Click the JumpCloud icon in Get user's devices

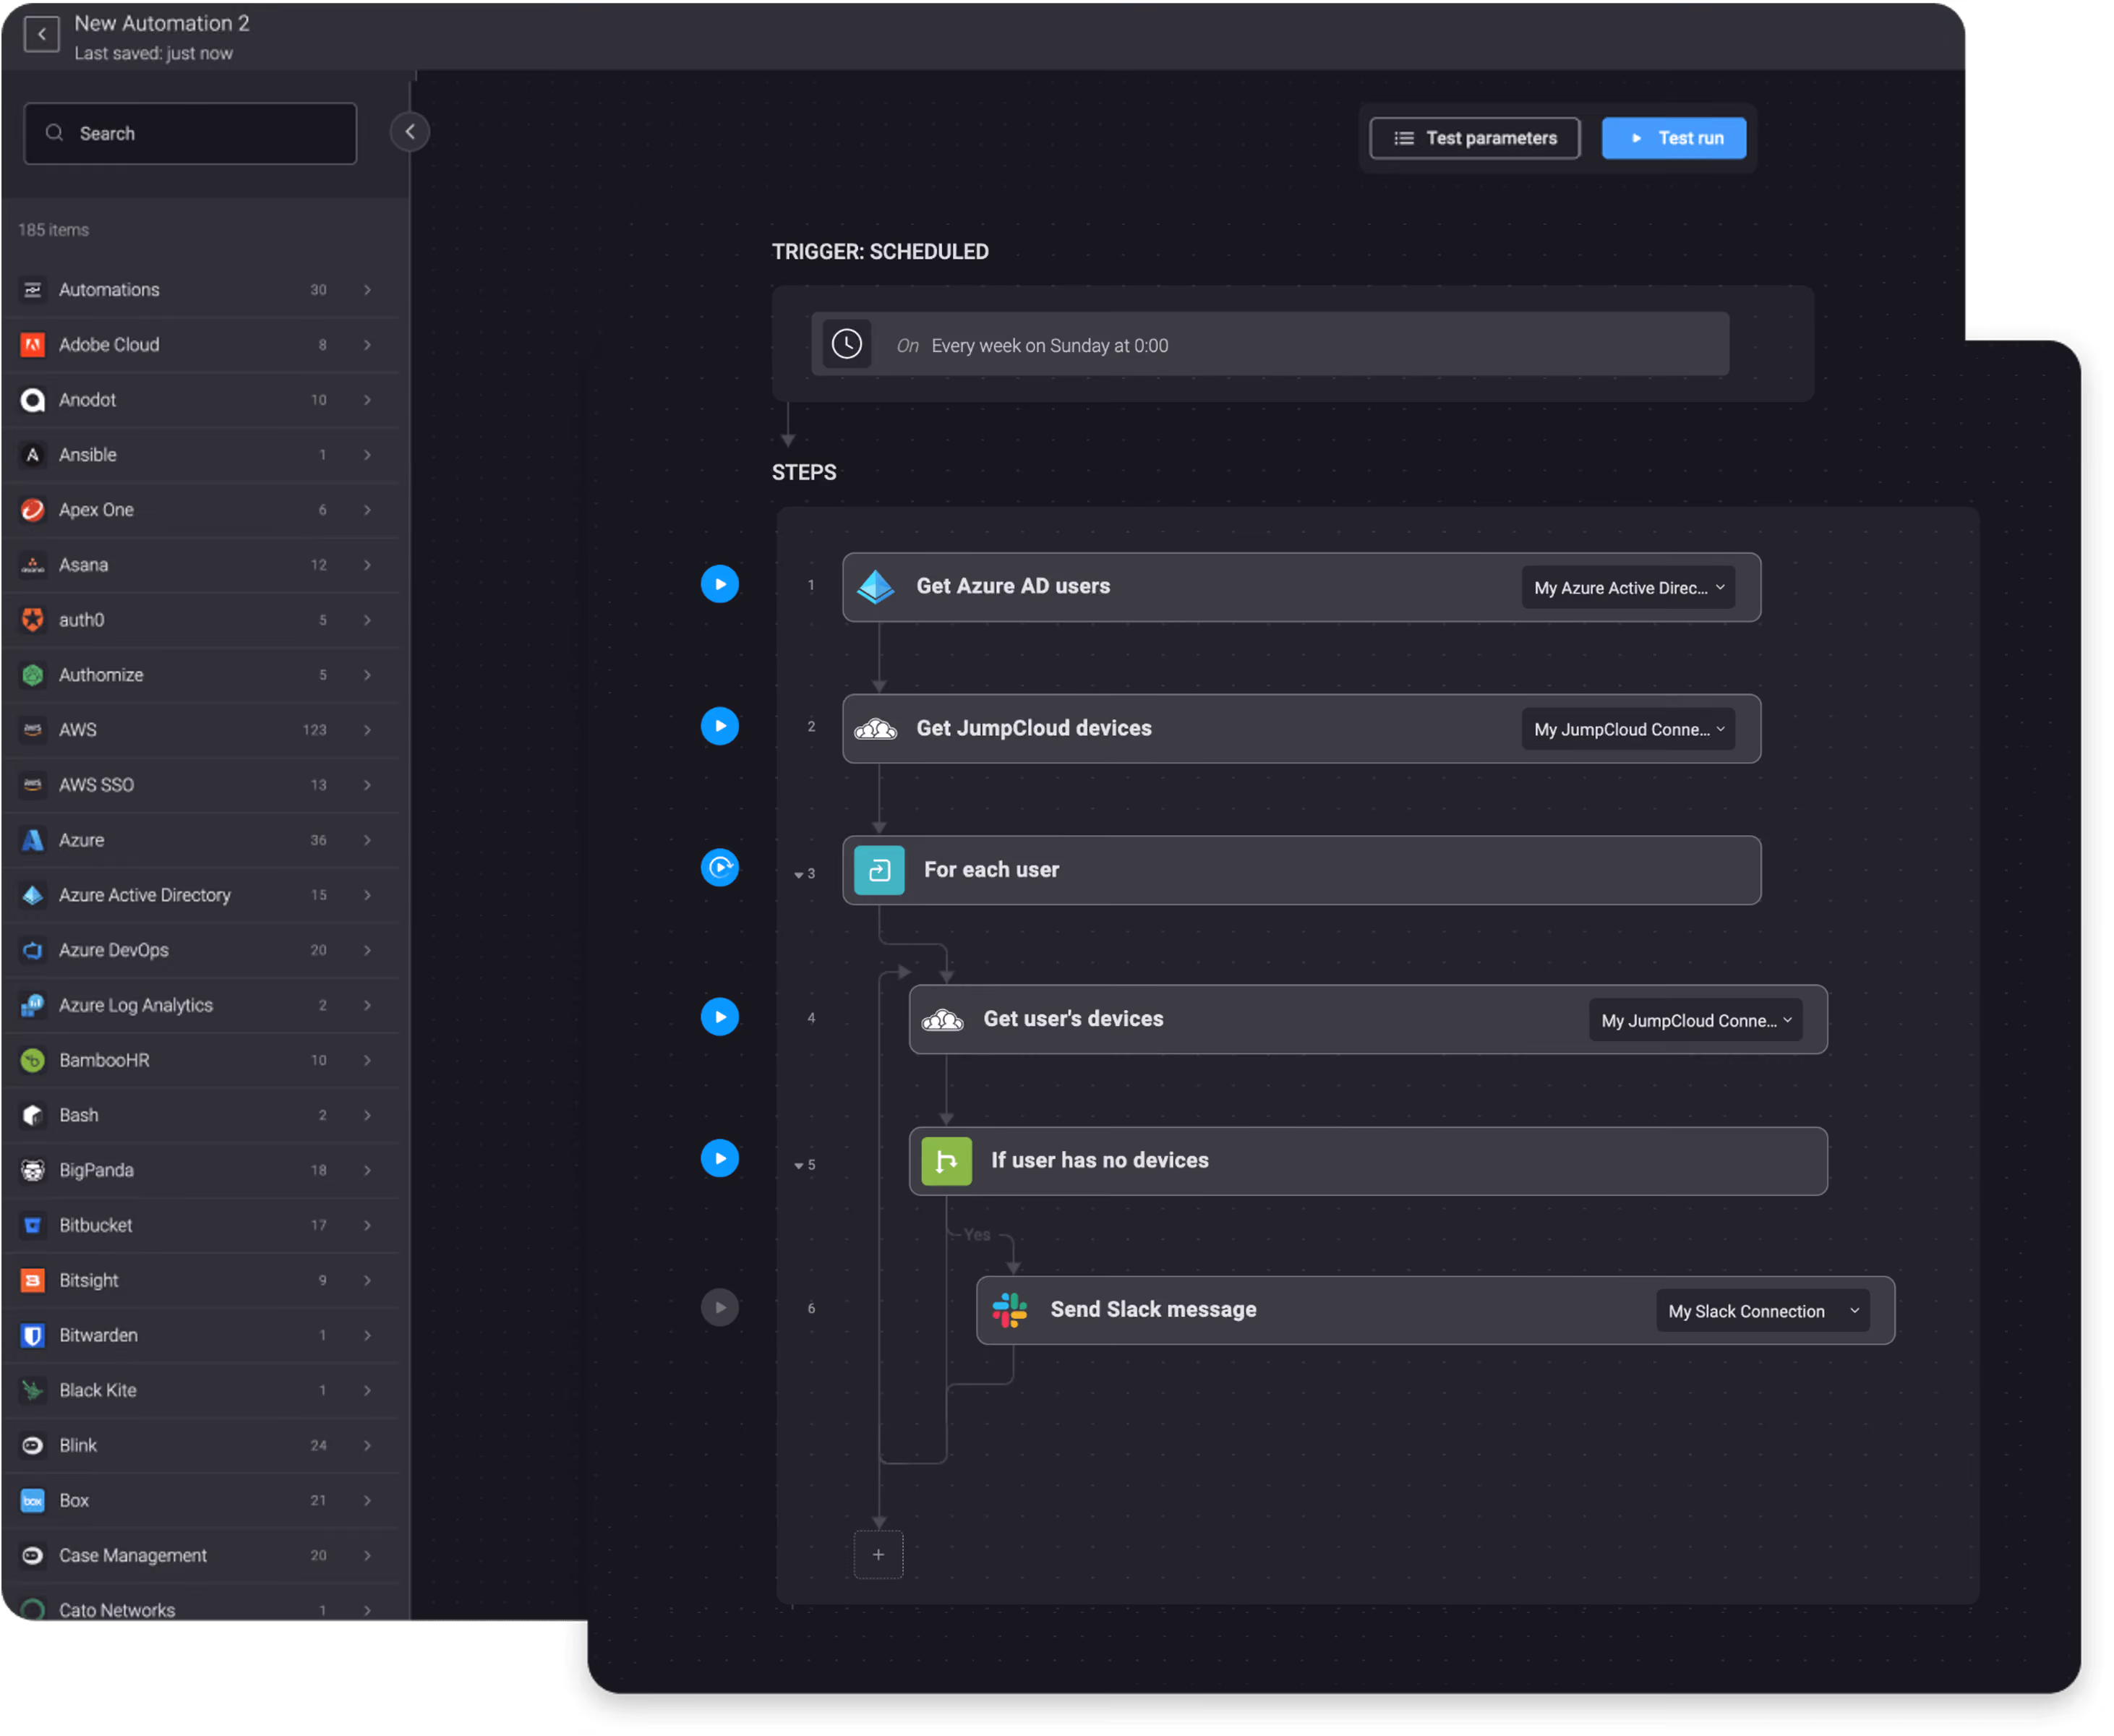[x=944, y=1021]
